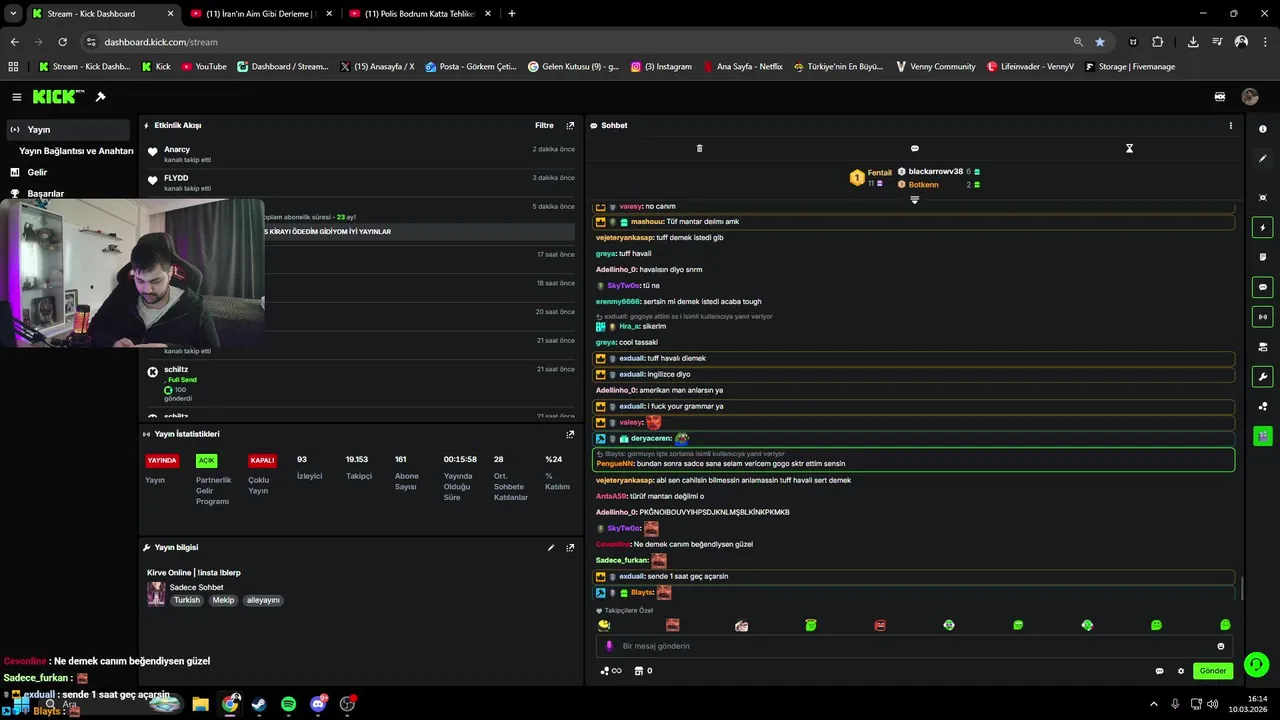Open Discord from the taskbar
This screenshot has width=1280, height=720.
(318, 704)
